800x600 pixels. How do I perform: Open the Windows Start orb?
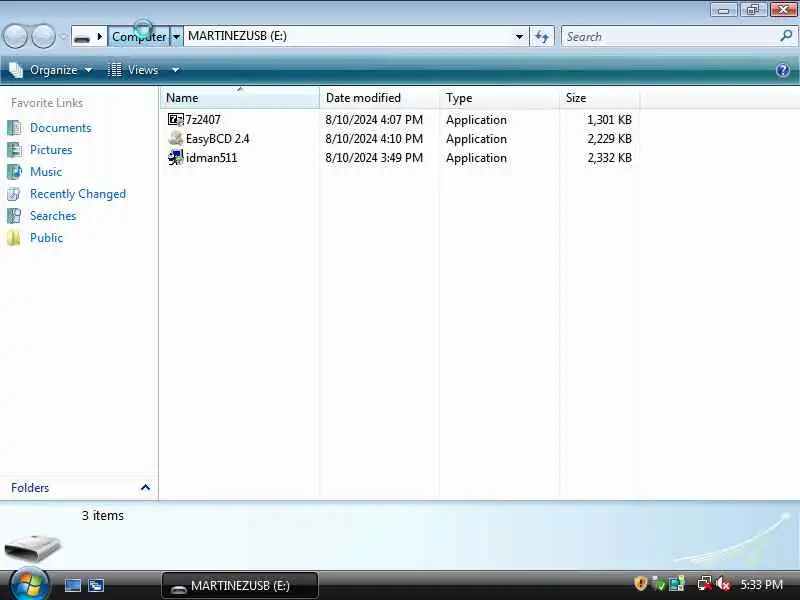tap(29, 585)
